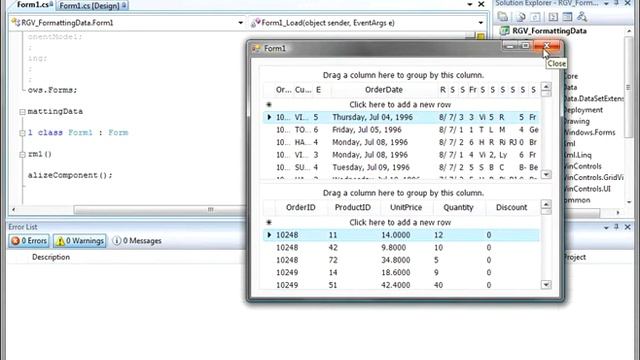Click the upper grid drag-to-group panel
Viewport: 640px width, 360px height.
pos(403,75)
